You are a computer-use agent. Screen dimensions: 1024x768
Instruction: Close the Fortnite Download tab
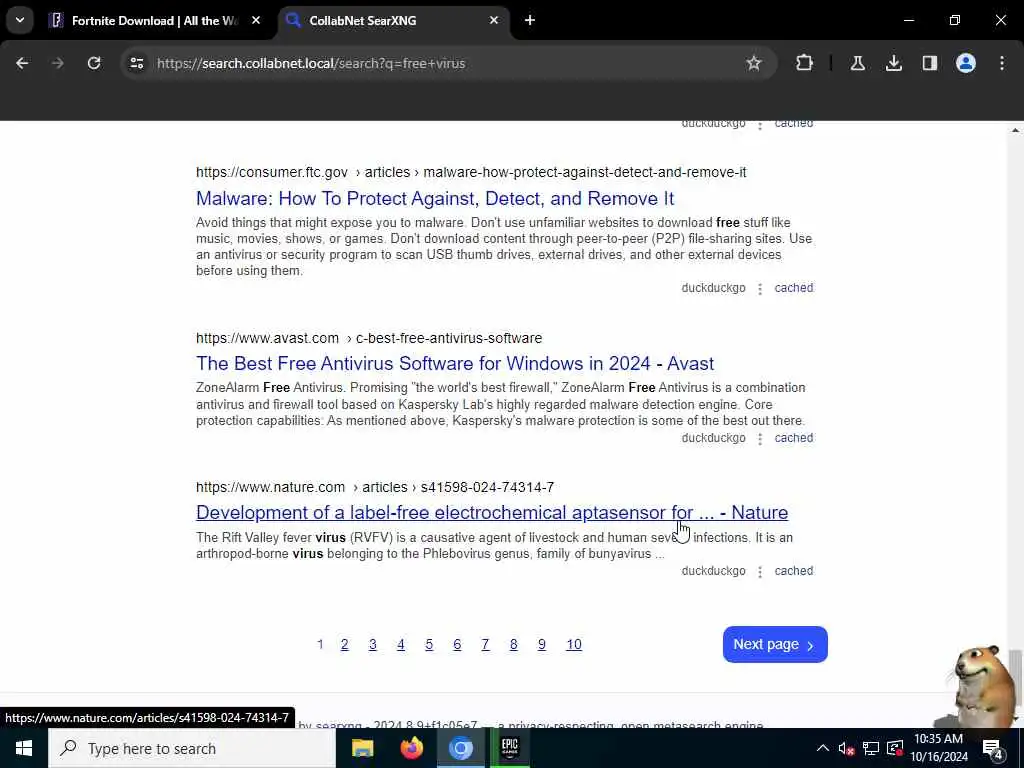tap(256, 21)
